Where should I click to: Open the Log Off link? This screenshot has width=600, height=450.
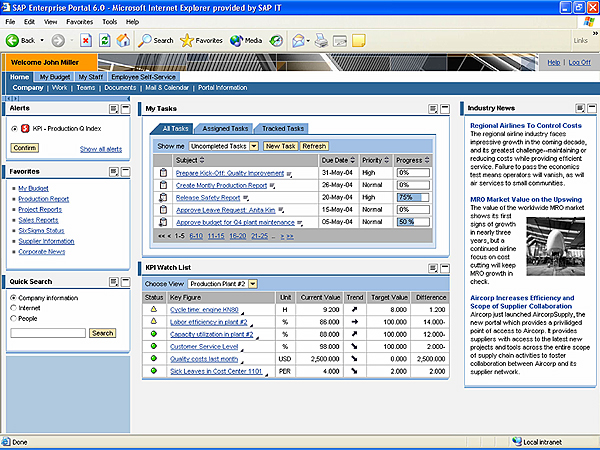coord(579,62)
